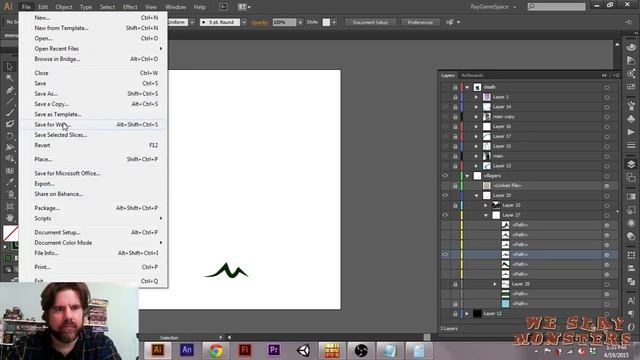640x360 pixels.
Task: Collapse the death layer triangle
Action: [467, 87]
